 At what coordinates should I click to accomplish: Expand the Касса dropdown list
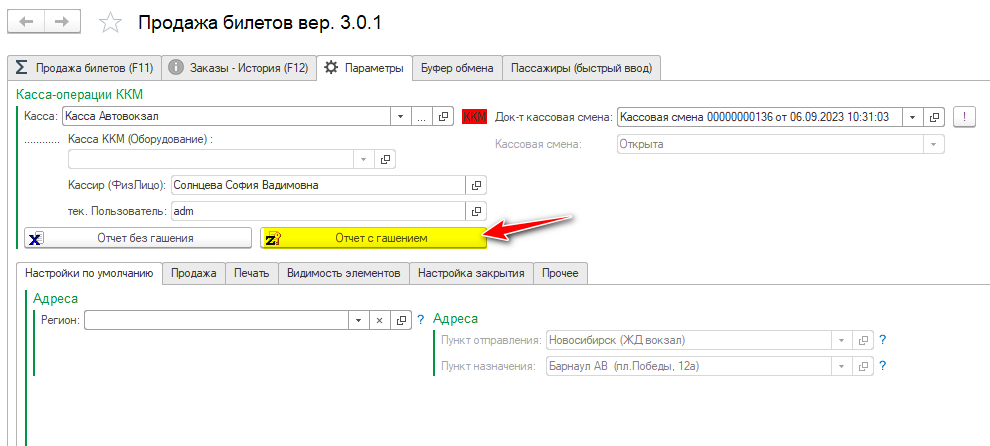400,117
